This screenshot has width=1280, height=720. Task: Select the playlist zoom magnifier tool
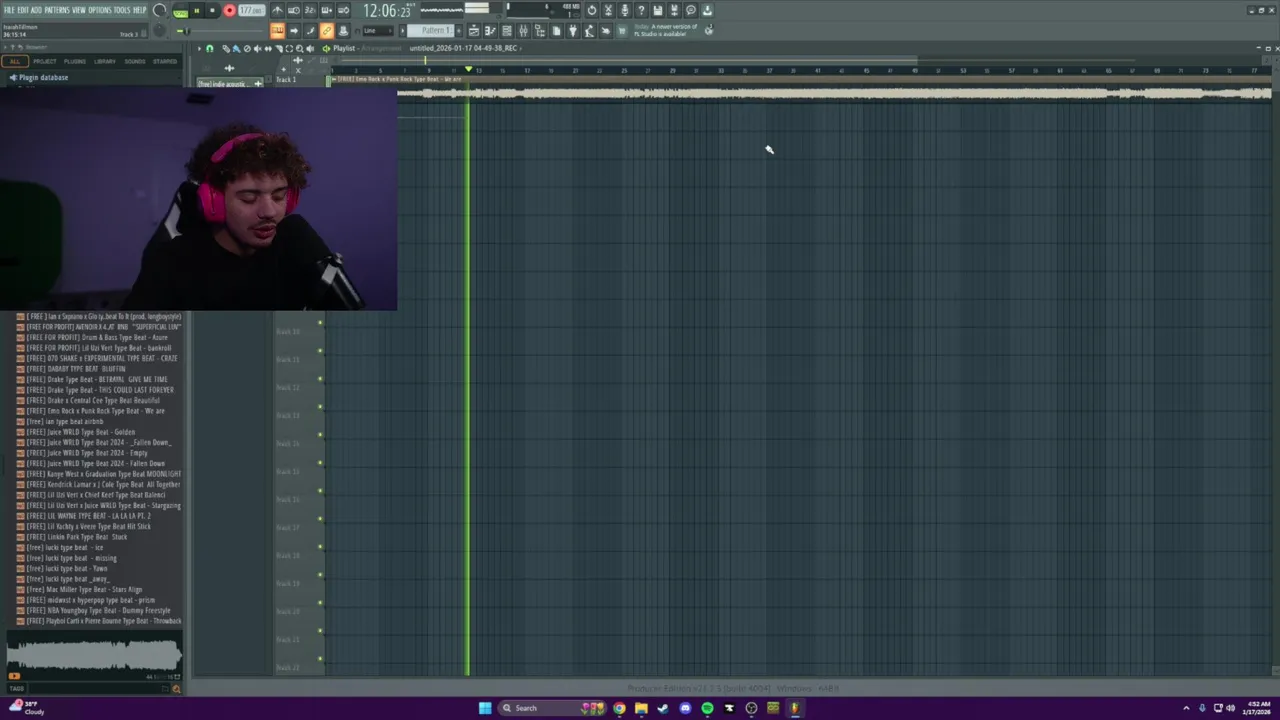tap(300, 49)
